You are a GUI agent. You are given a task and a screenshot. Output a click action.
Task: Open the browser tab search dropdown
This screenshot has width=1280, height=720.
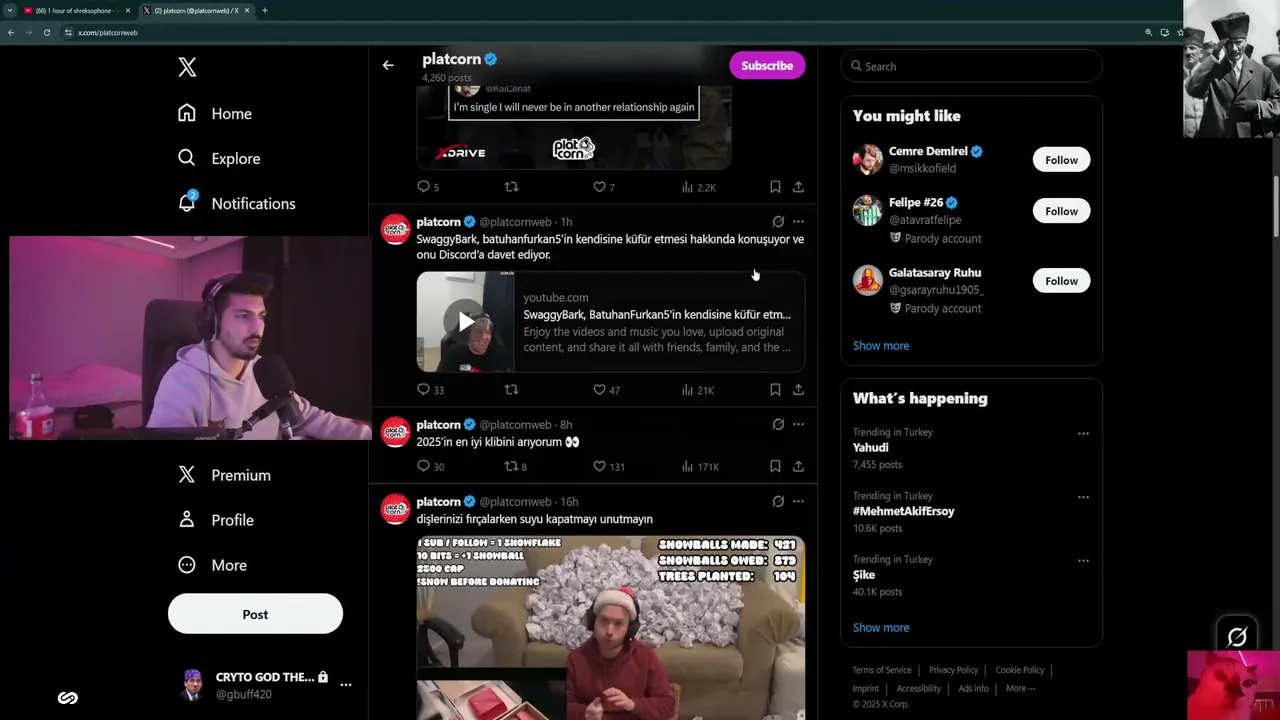click(8, 10)
